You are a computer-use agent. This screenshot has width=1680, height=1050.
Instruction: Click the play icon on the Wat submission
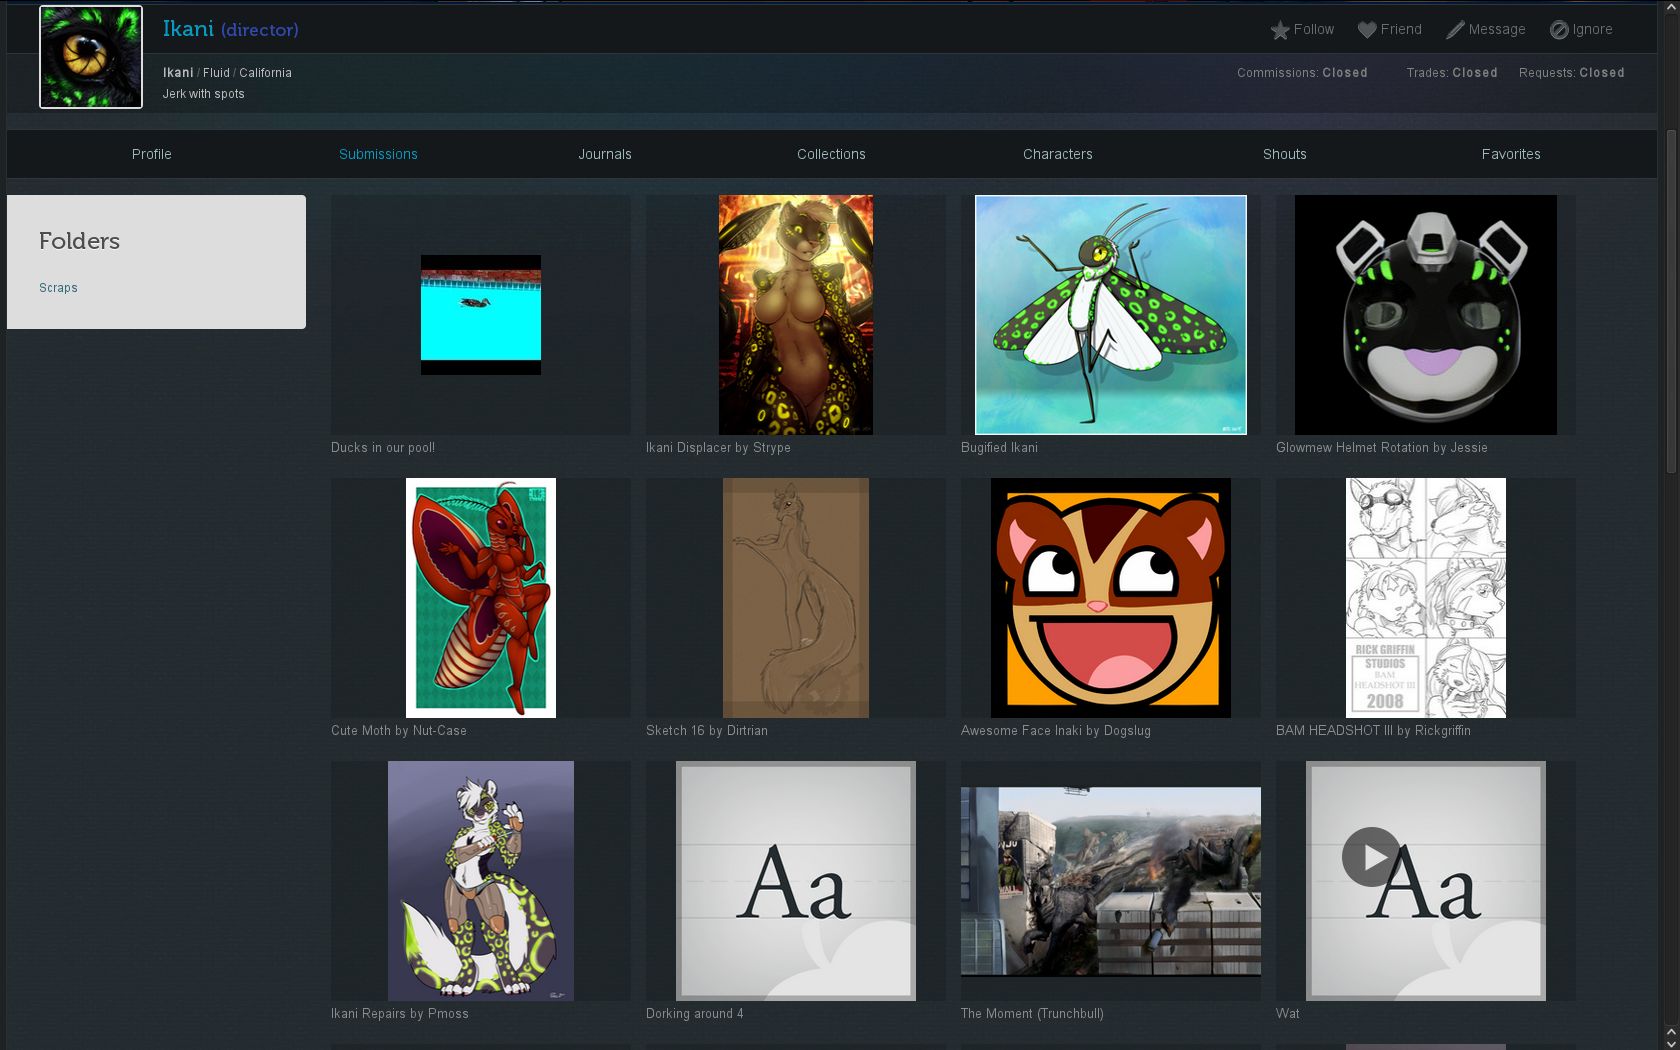tap(1373, 857)
